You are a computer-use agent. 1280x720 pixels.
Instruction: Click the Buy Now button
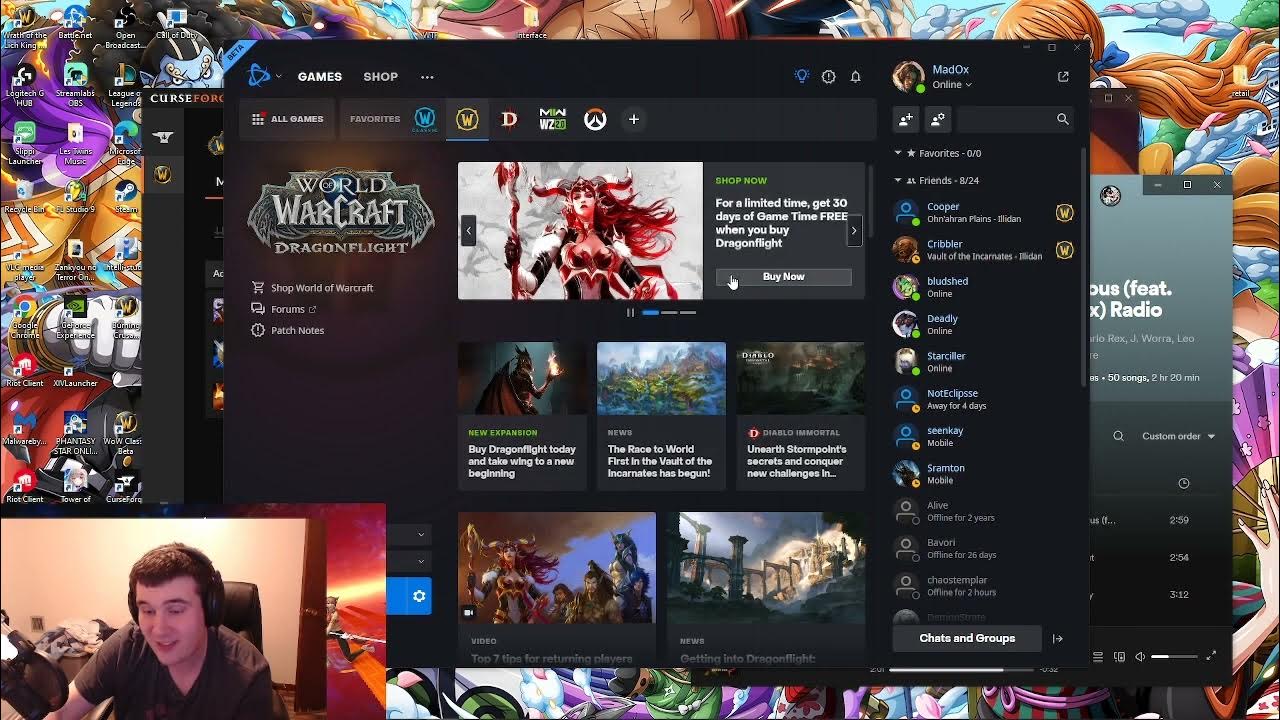[784, 277]
